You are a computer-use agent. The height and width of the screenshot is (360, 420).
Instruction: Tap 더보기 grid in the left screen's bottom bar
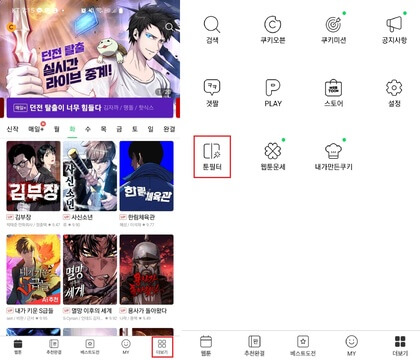pyautogui.click(x=162, y=347)
